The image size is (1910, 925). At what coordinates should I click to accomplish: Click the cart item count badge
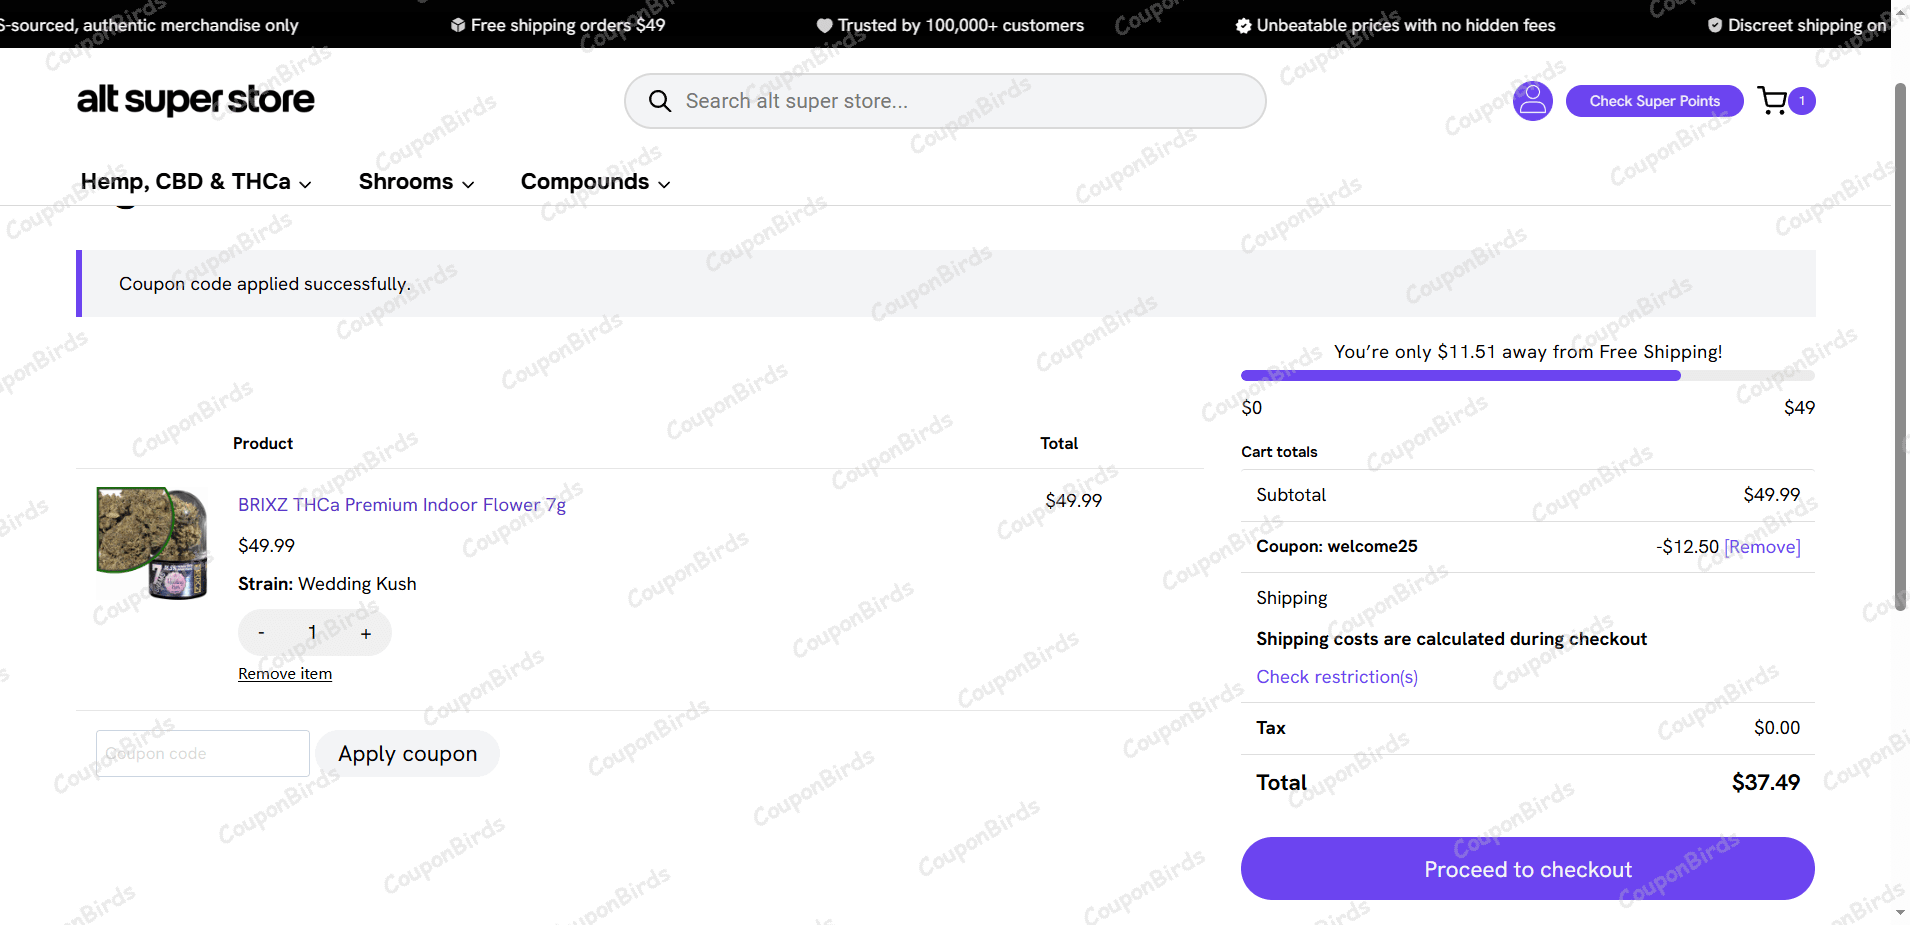point(1802,101)
